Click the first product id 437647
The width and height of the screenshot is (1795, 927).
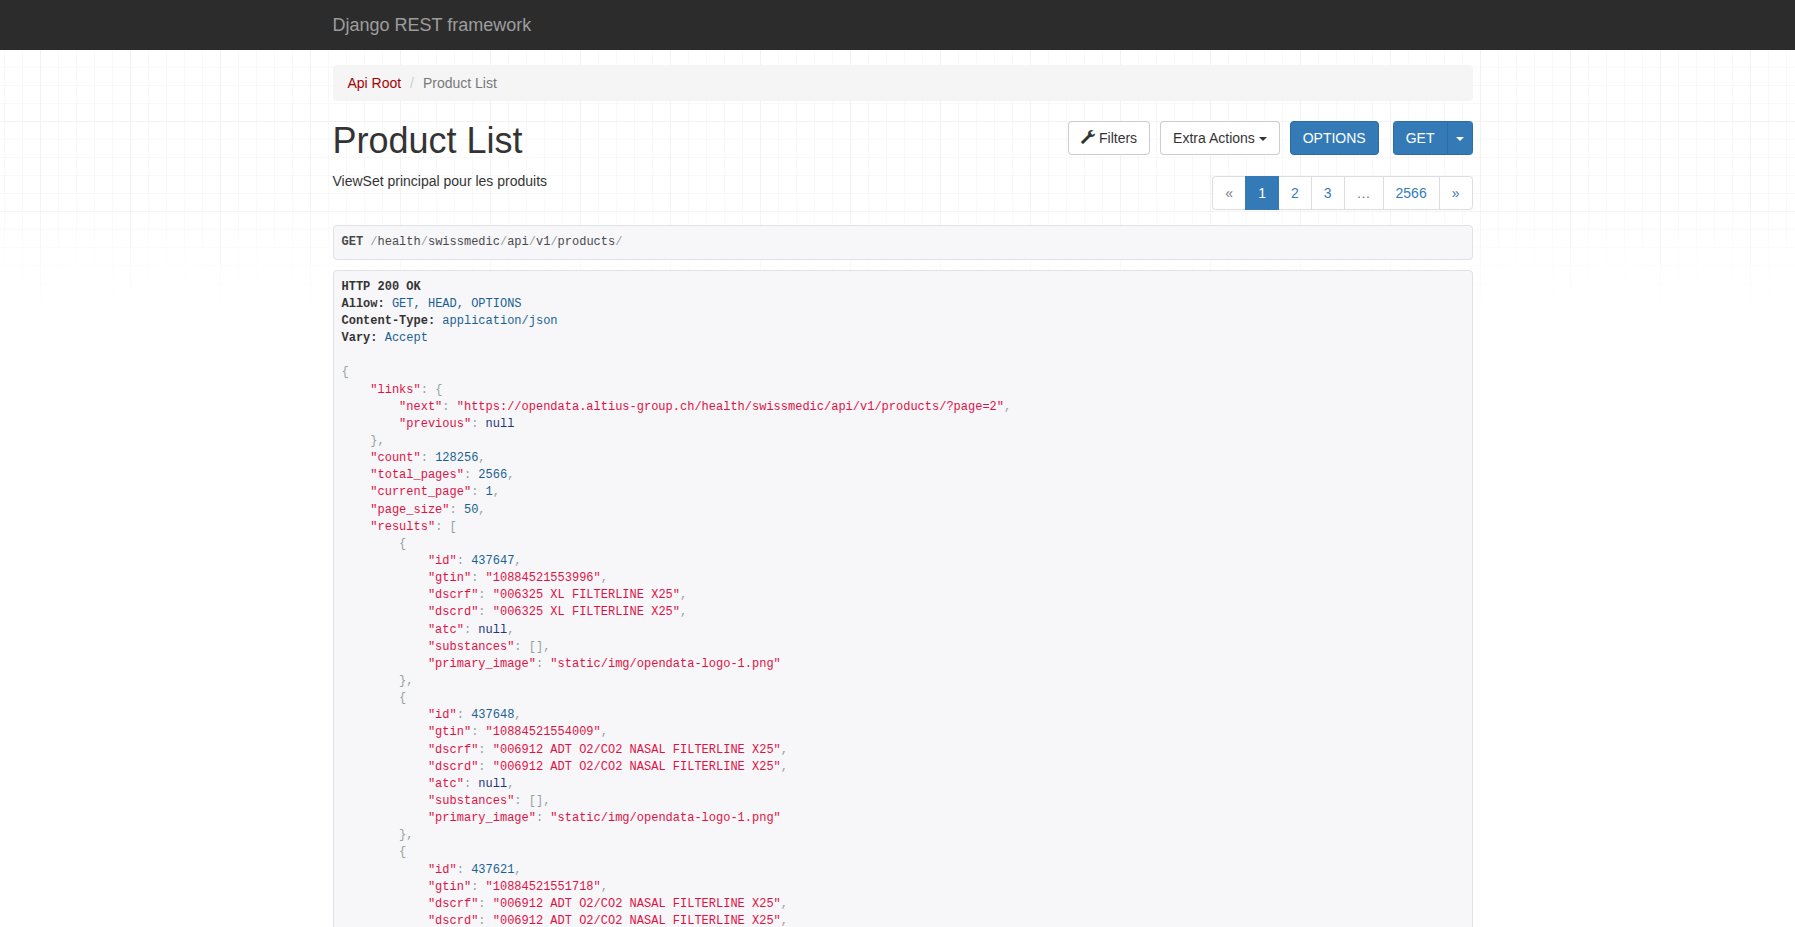[492, 560]
